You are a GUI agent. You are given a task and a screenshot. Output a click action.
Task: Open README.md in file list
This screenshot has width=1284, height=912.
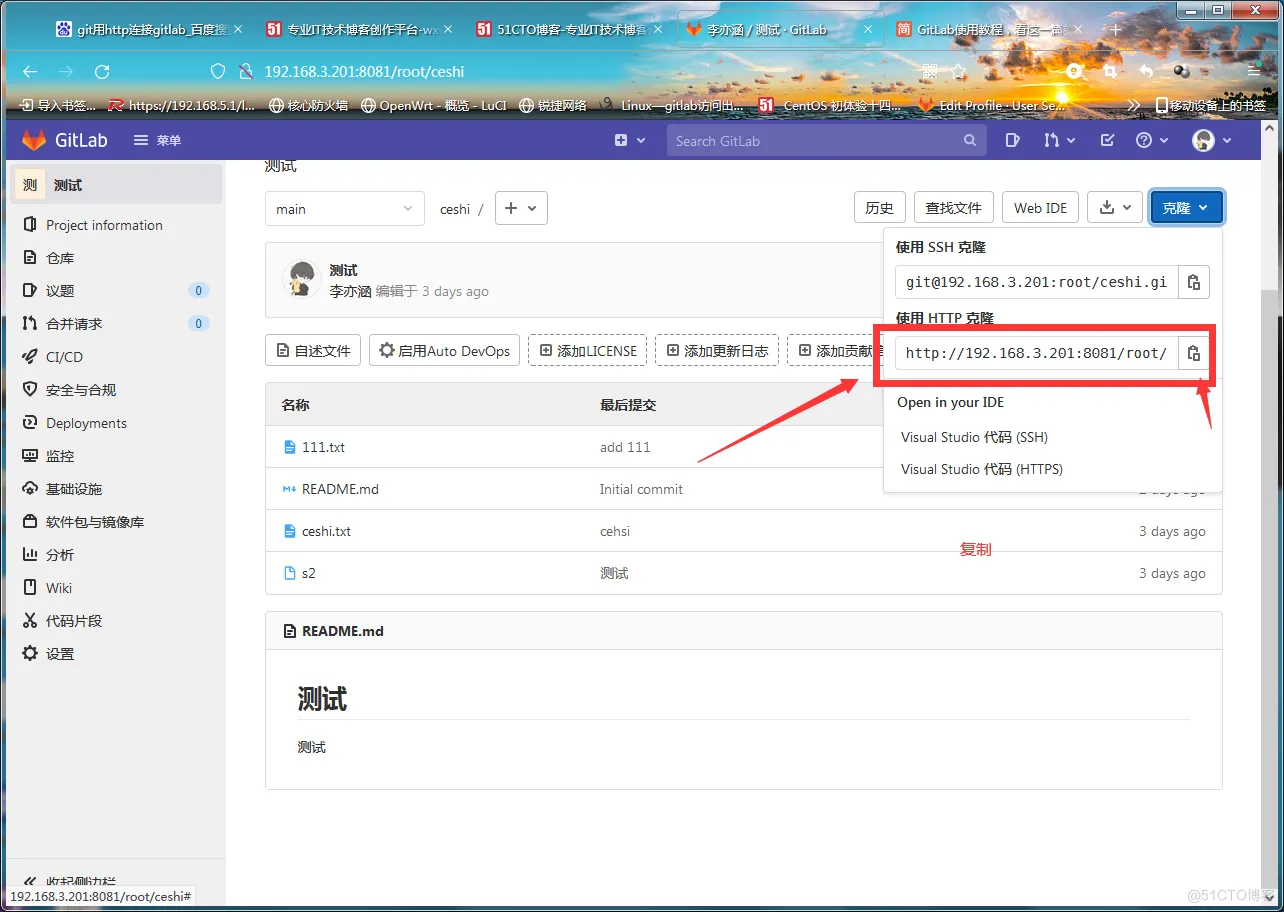[x=340, y=489]
